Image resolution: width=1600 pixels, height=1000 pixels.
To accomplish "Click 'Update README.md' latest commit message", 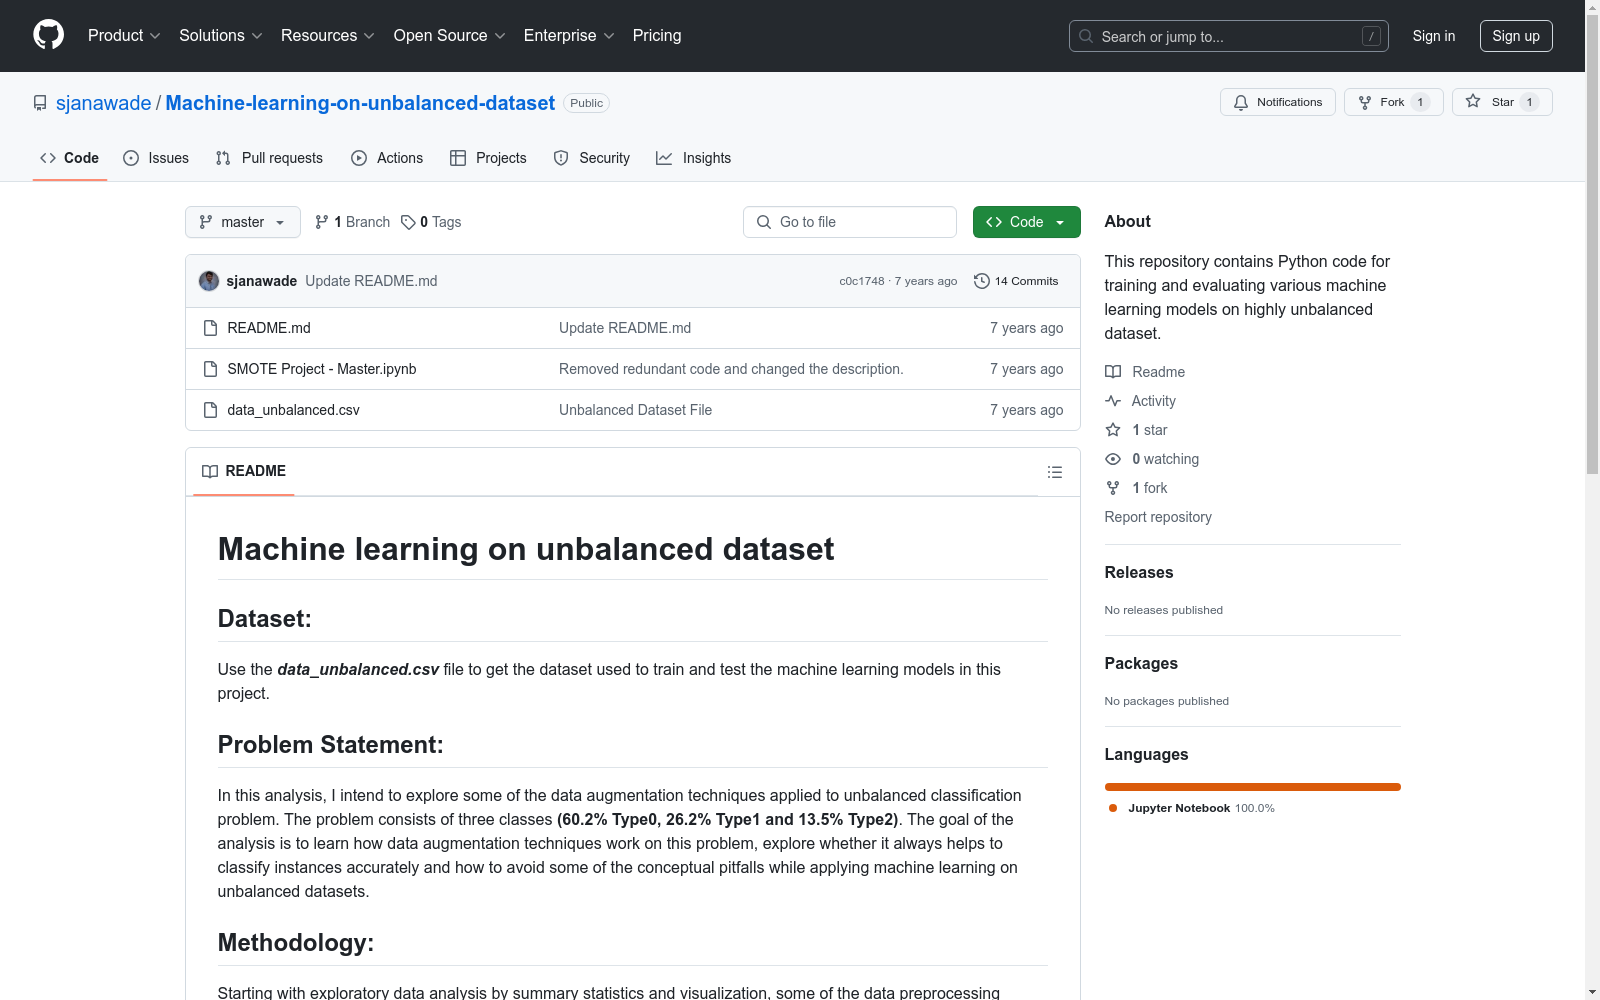I will (371, 281).
